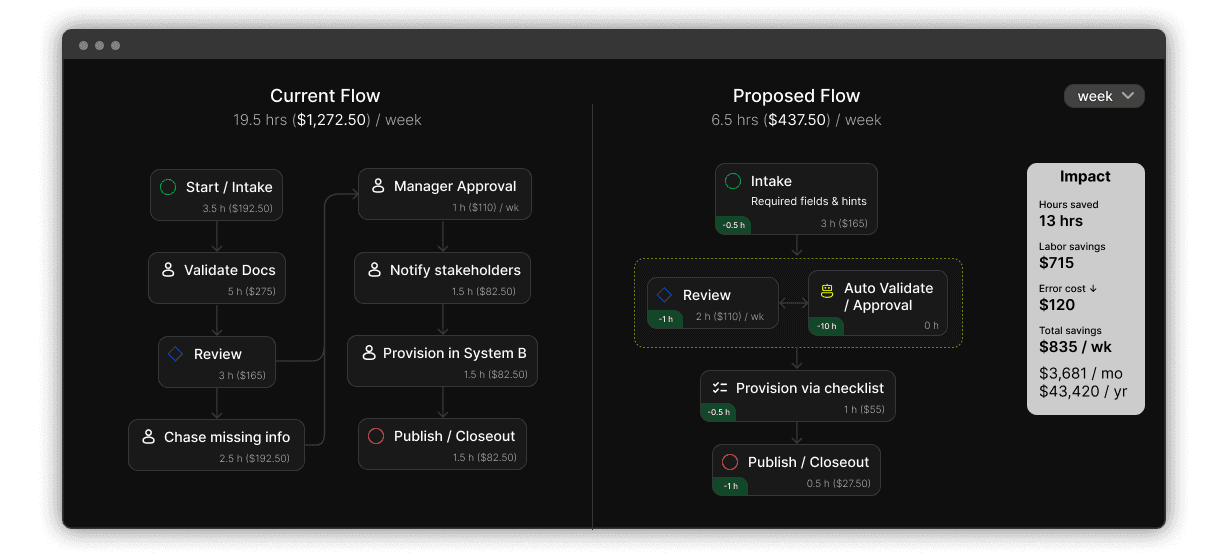Open the week period dropdown
This screenshot has width=1228, height=560.
point(1104,96)
